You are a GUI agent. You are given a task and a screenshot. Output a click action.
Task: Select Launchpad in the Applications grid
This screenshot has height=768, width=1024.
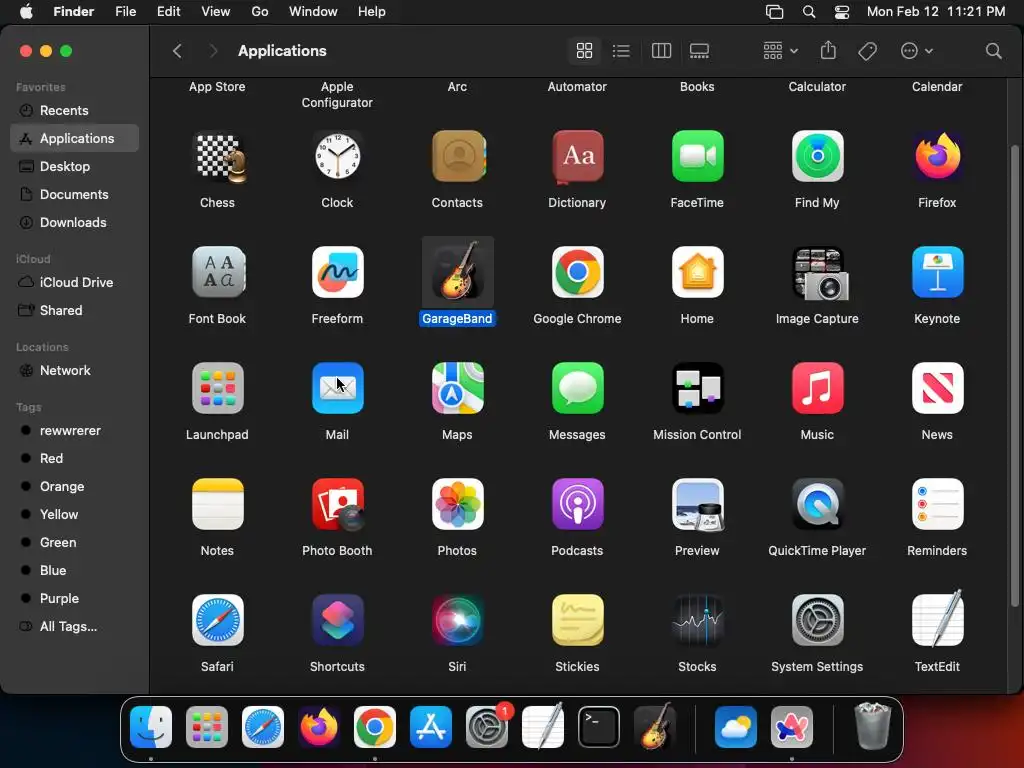point(217,389)
